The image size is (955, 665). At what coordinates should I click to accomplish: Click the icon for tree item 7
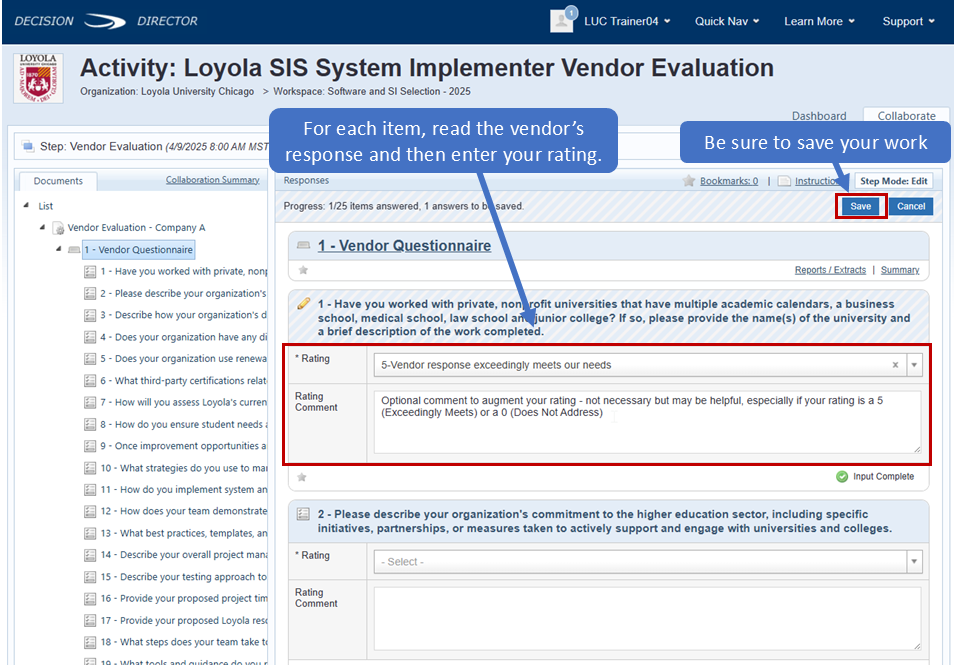[90, 403]
